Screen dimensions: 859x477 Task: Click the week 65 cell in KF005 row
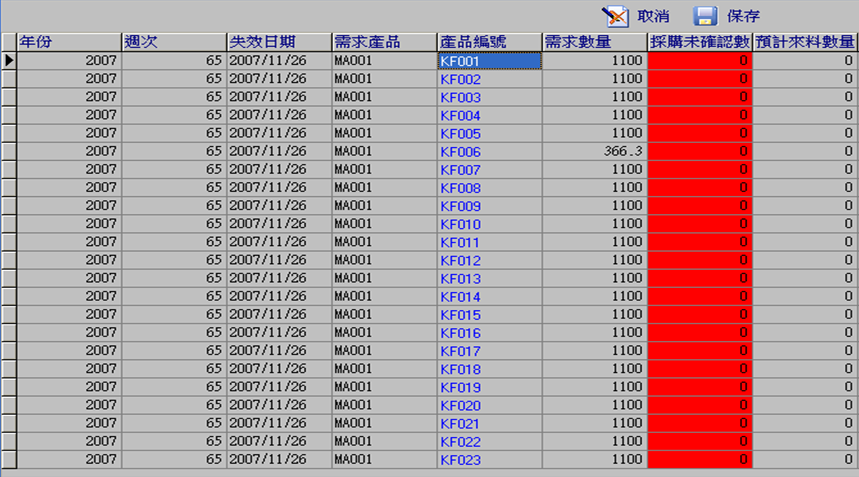click(x=174, y=133)
